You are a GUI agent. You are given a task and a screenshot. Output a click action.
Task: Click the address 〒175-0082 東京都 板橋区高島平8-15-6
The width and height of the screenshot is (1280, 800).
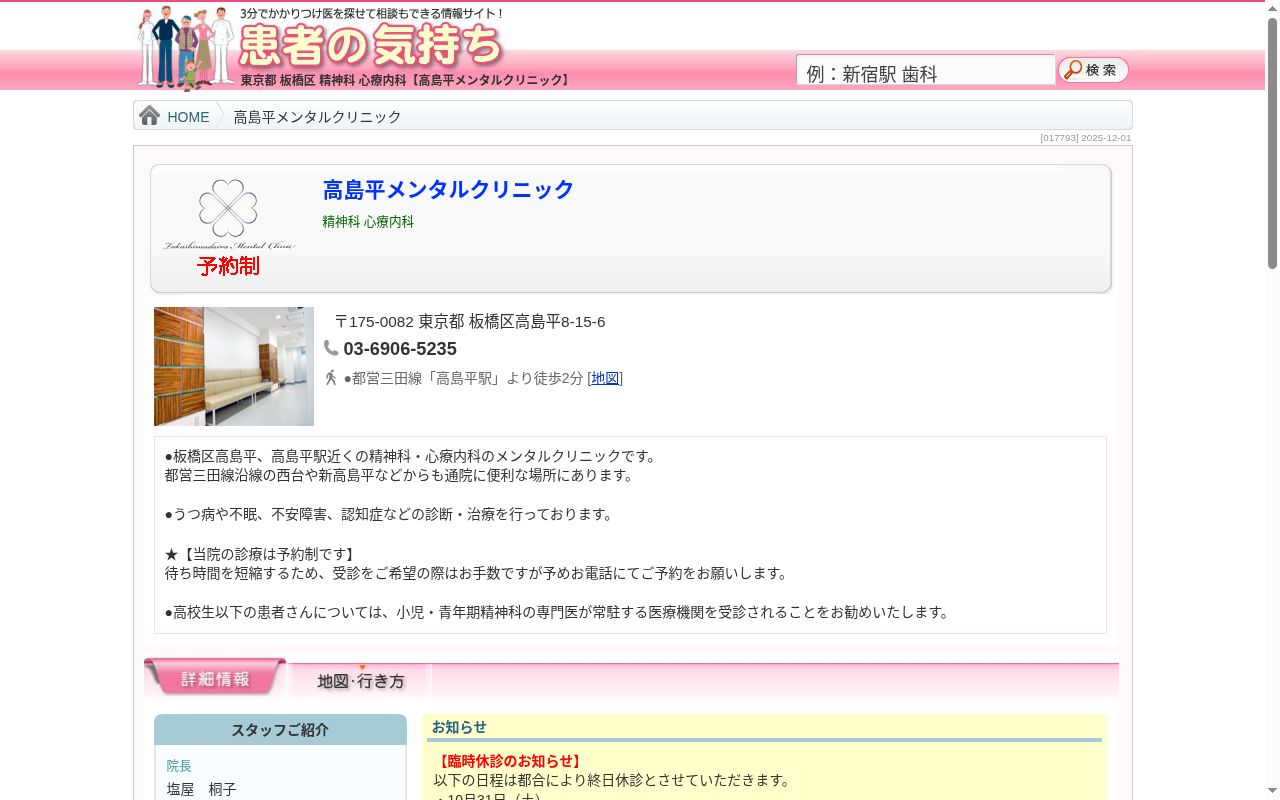coord(470,322)
